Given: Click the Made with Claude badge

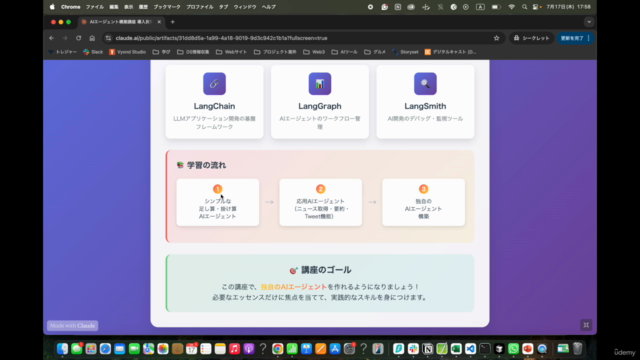Looking at the screenshot, I should (x=73, y=325).
